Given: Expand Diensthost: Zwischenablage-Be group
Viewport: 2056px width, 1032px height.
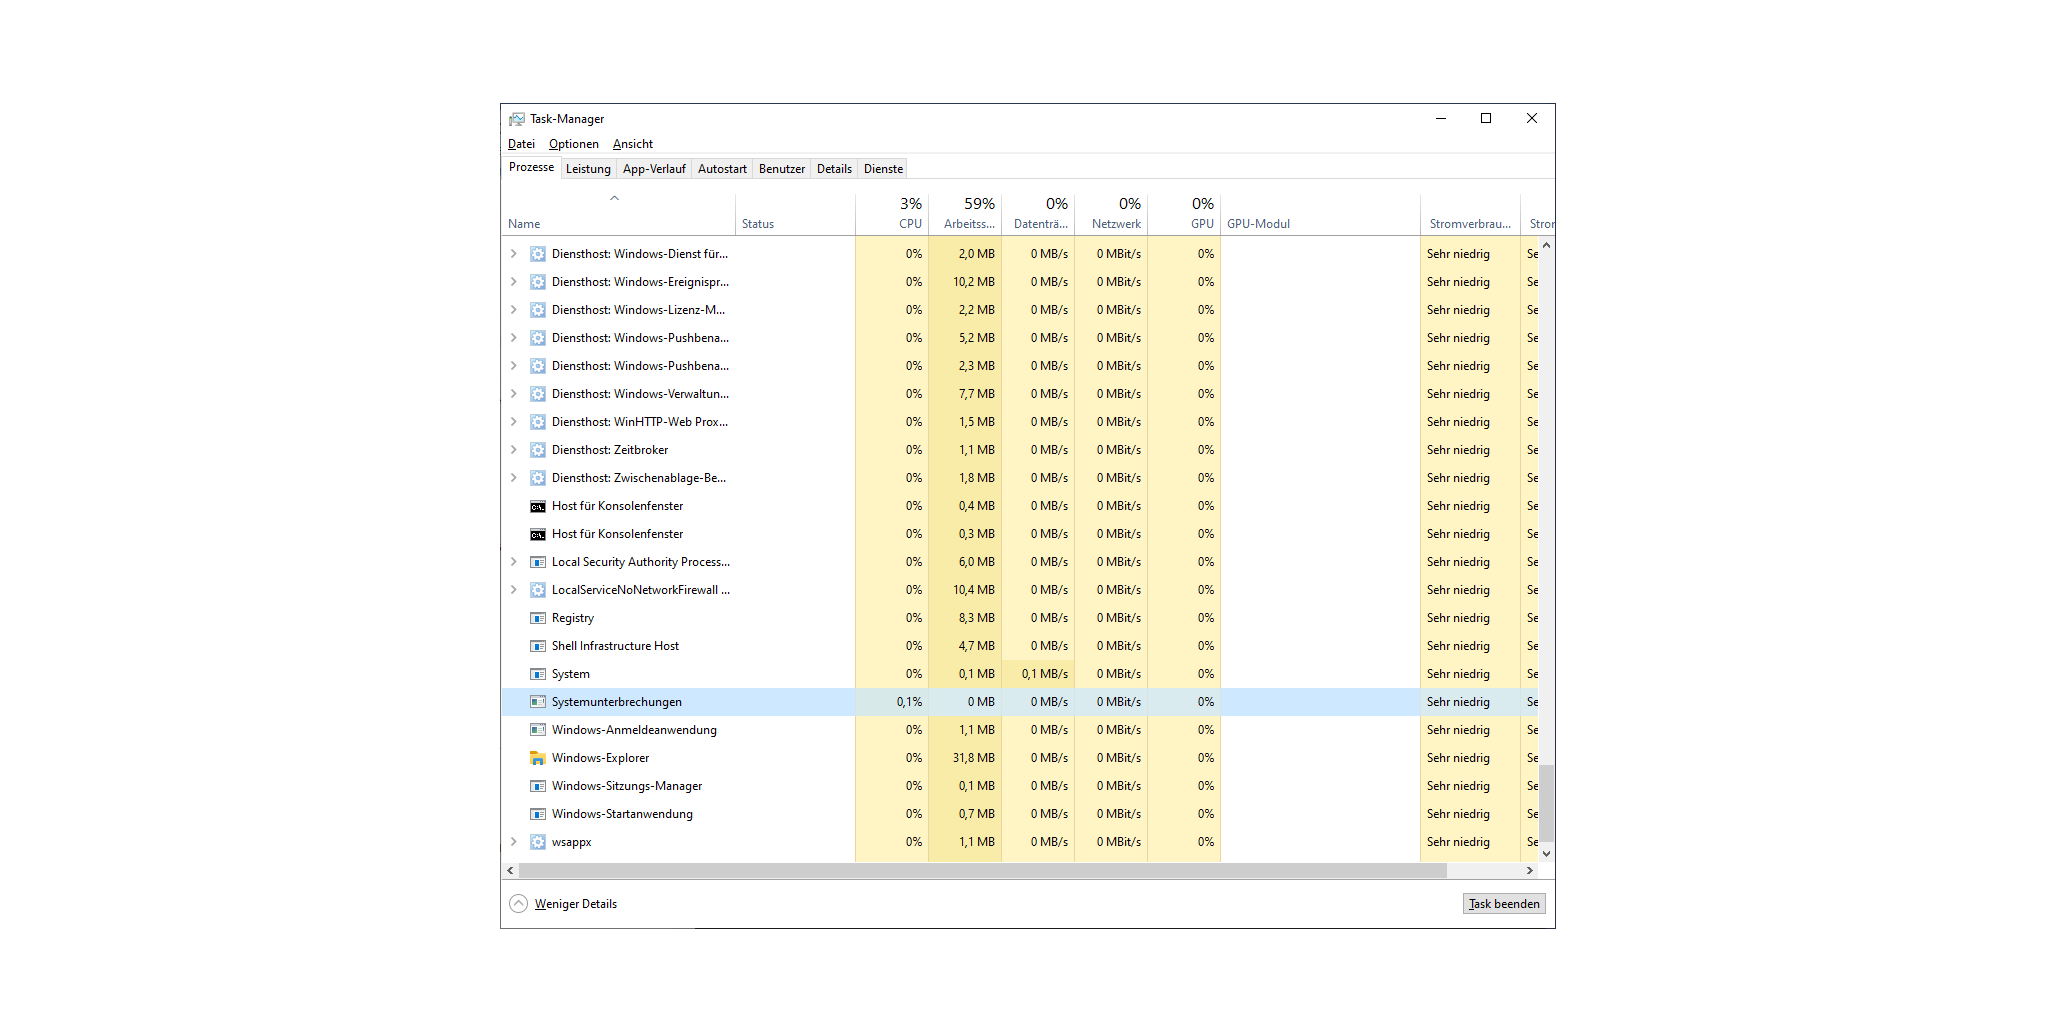Looking at the screenshot, I should point(514,478).
